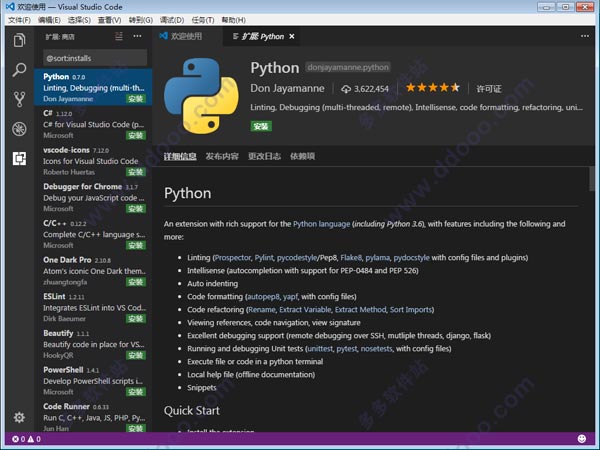The width and height of the screenshot is (600, 450).
Task: Install Debugger for Chrome extension
Action: pyautogui.click(x=136, y=209)
